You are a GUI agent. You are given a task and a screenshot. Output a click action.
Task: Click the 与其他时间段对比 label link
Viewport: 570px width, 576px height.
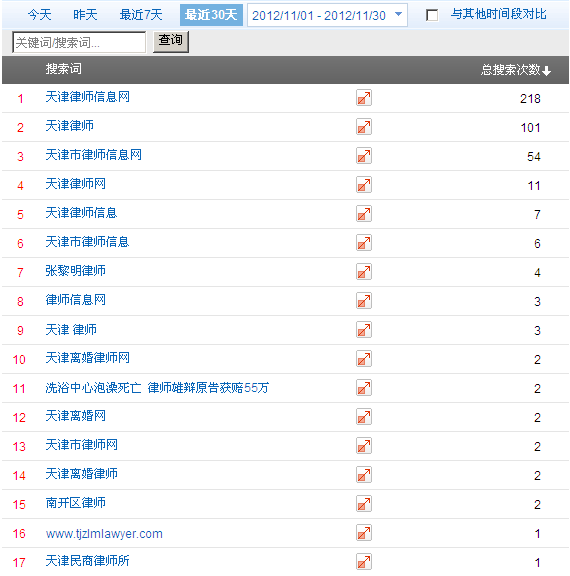pos(499,14)
